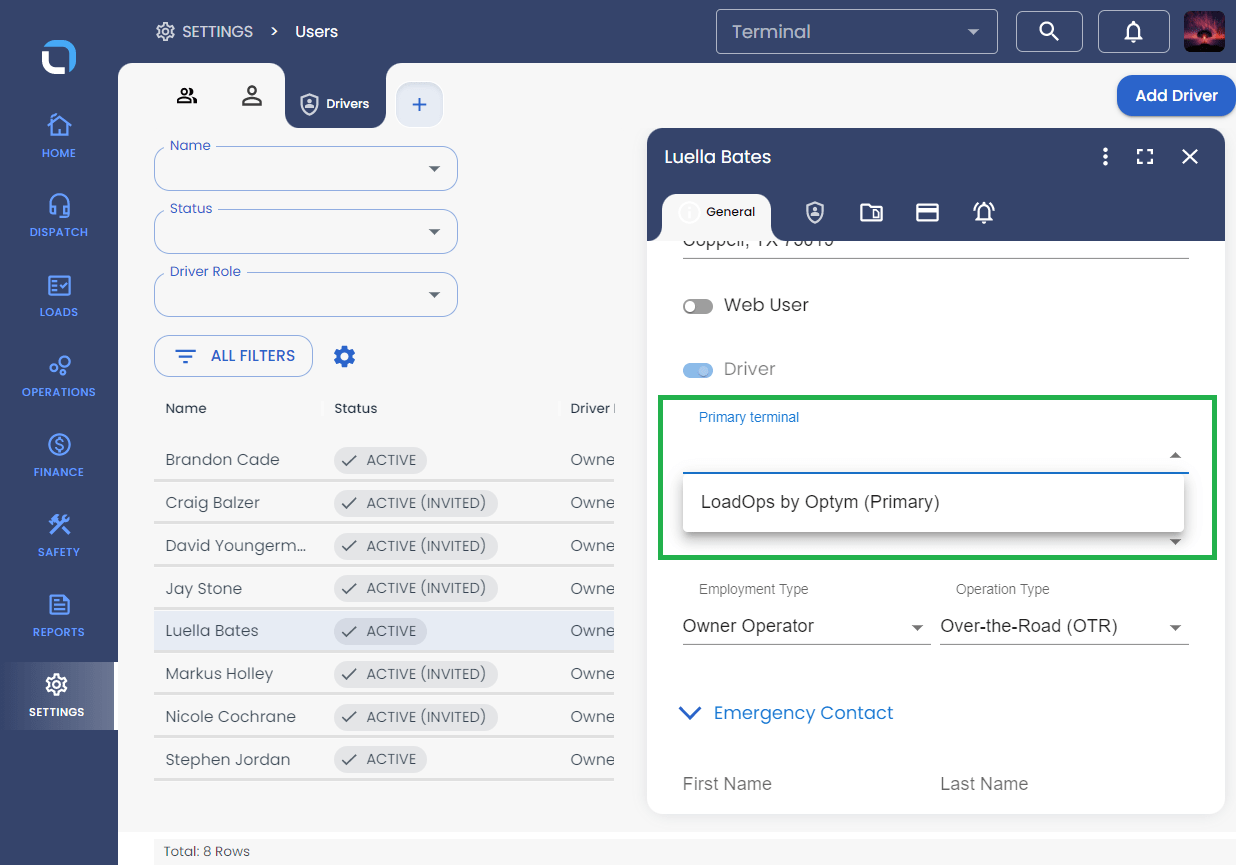
Task: Open the documents folder tab in panel
Action: [871, 212]
